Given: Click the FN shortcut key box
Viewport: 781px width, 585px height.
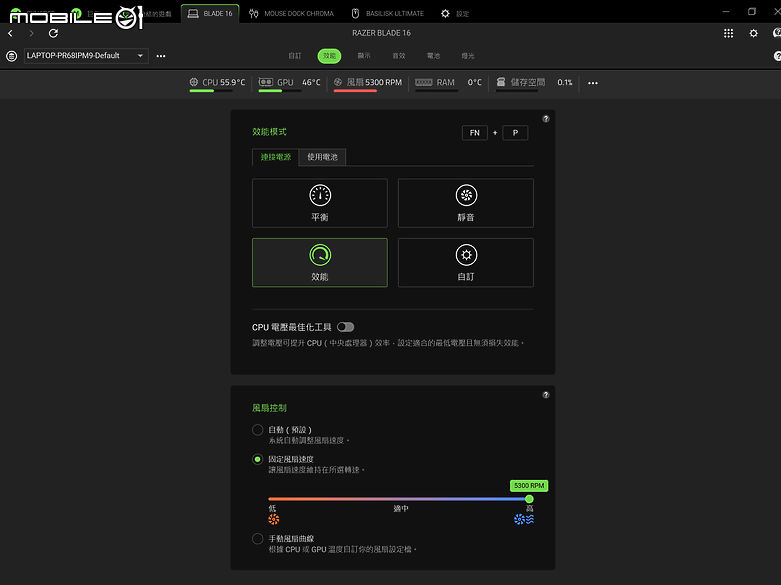Looking at the screenshot, I should [475, 133].
